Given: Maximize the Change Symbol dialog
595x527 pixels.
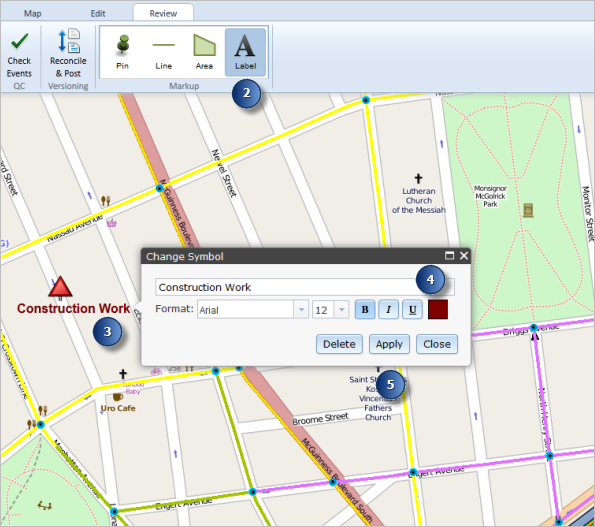Looking at the screenshot, I should tap(449, 256).
